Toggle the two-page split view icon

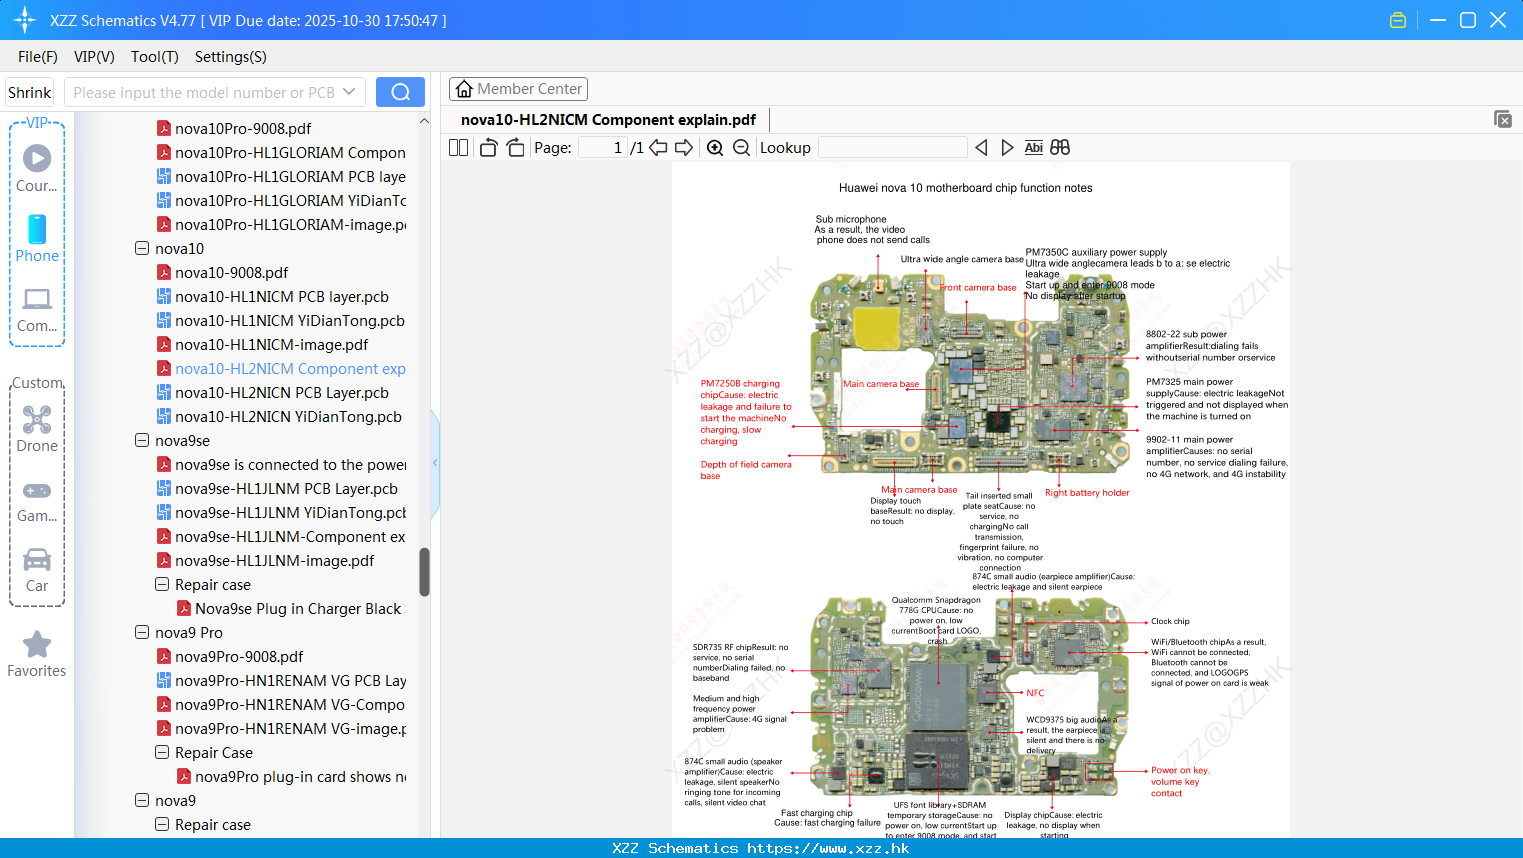458,147
